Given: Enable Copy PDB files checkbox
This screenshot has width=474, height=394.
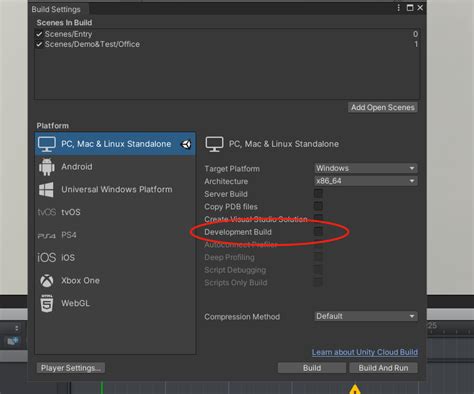Looking at the screenshot, I should click(318, 206).
